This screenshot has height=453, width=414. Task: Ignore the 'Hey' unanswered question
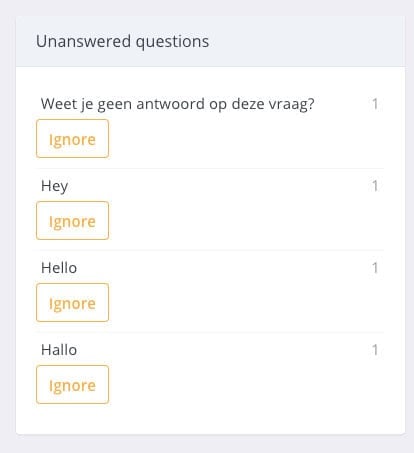pyautogui.click(x=72, y=221)
